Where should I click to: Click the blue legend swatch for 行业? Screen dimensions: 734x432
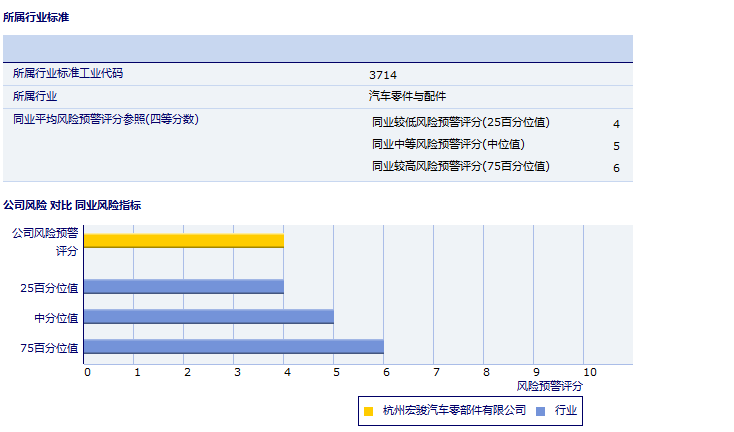(541, 410)
